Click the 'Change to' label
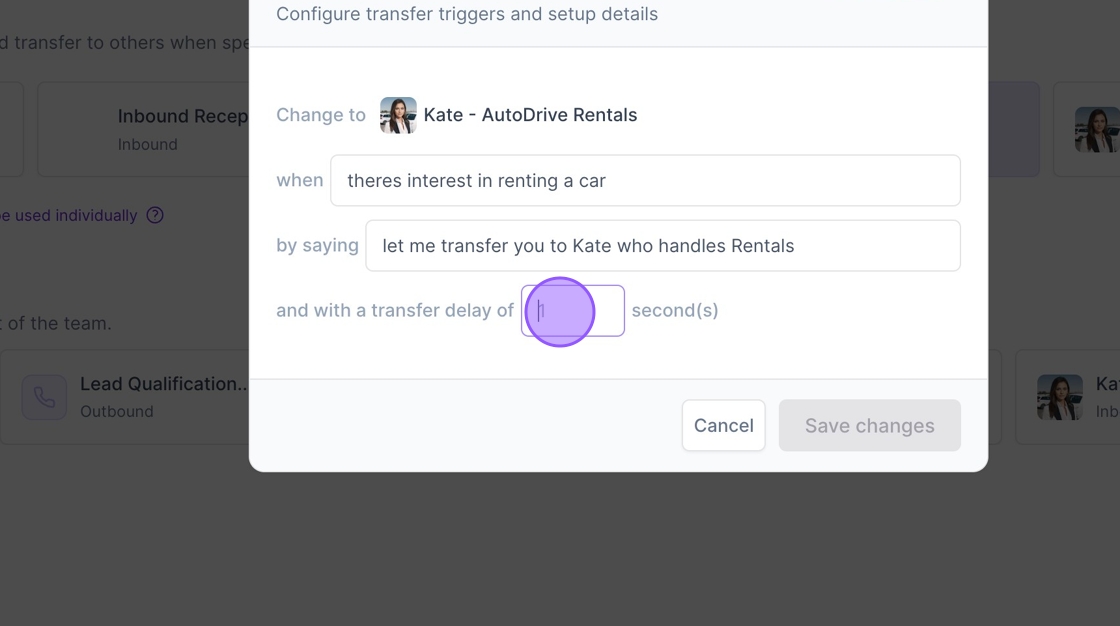Viewport: 1120px width, 626px height. (321, 115)
